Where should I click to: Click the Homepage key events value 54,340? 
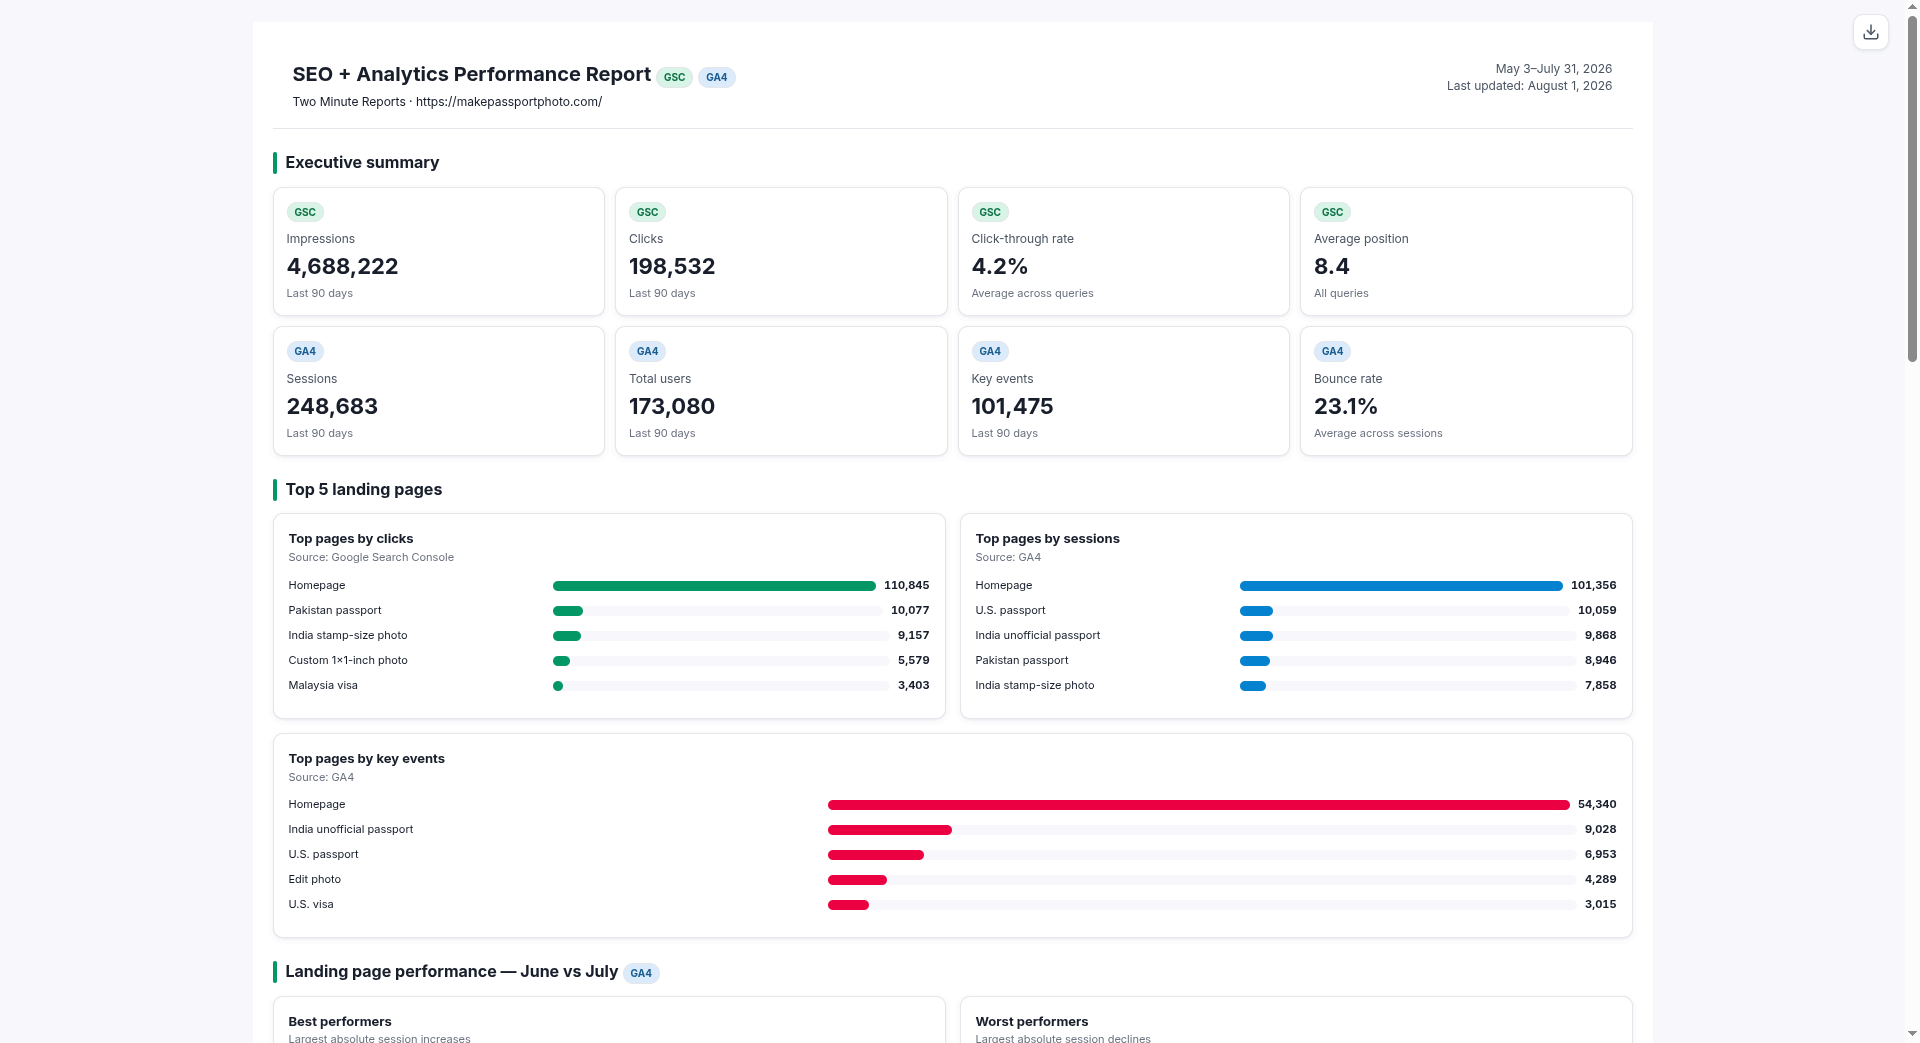(1597, 805)
